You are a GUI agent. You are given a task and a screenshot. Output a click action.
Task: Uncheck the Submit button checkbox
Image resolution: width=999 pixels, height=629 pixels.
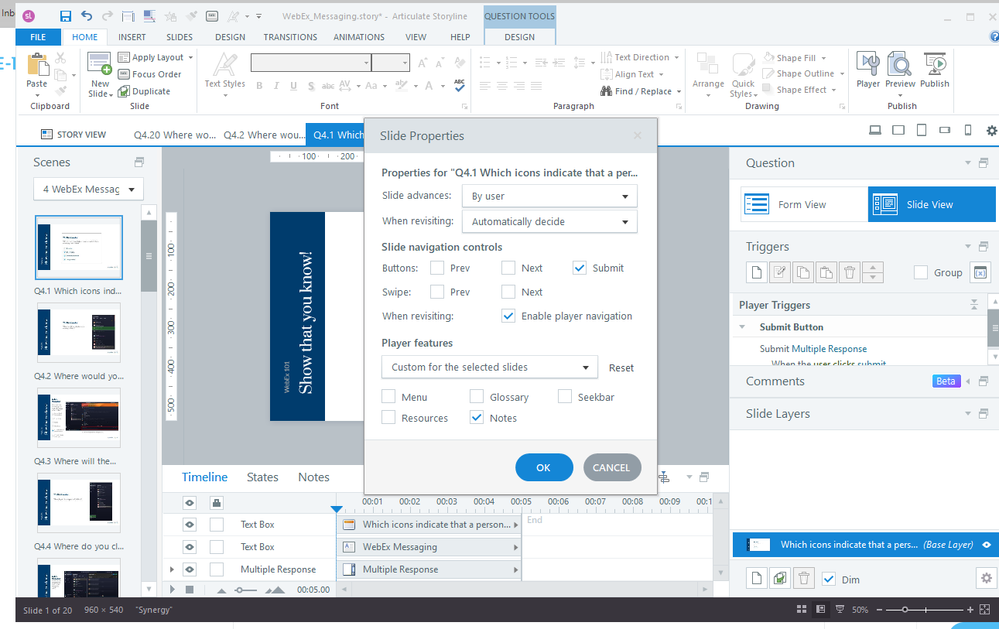(580, 268)
